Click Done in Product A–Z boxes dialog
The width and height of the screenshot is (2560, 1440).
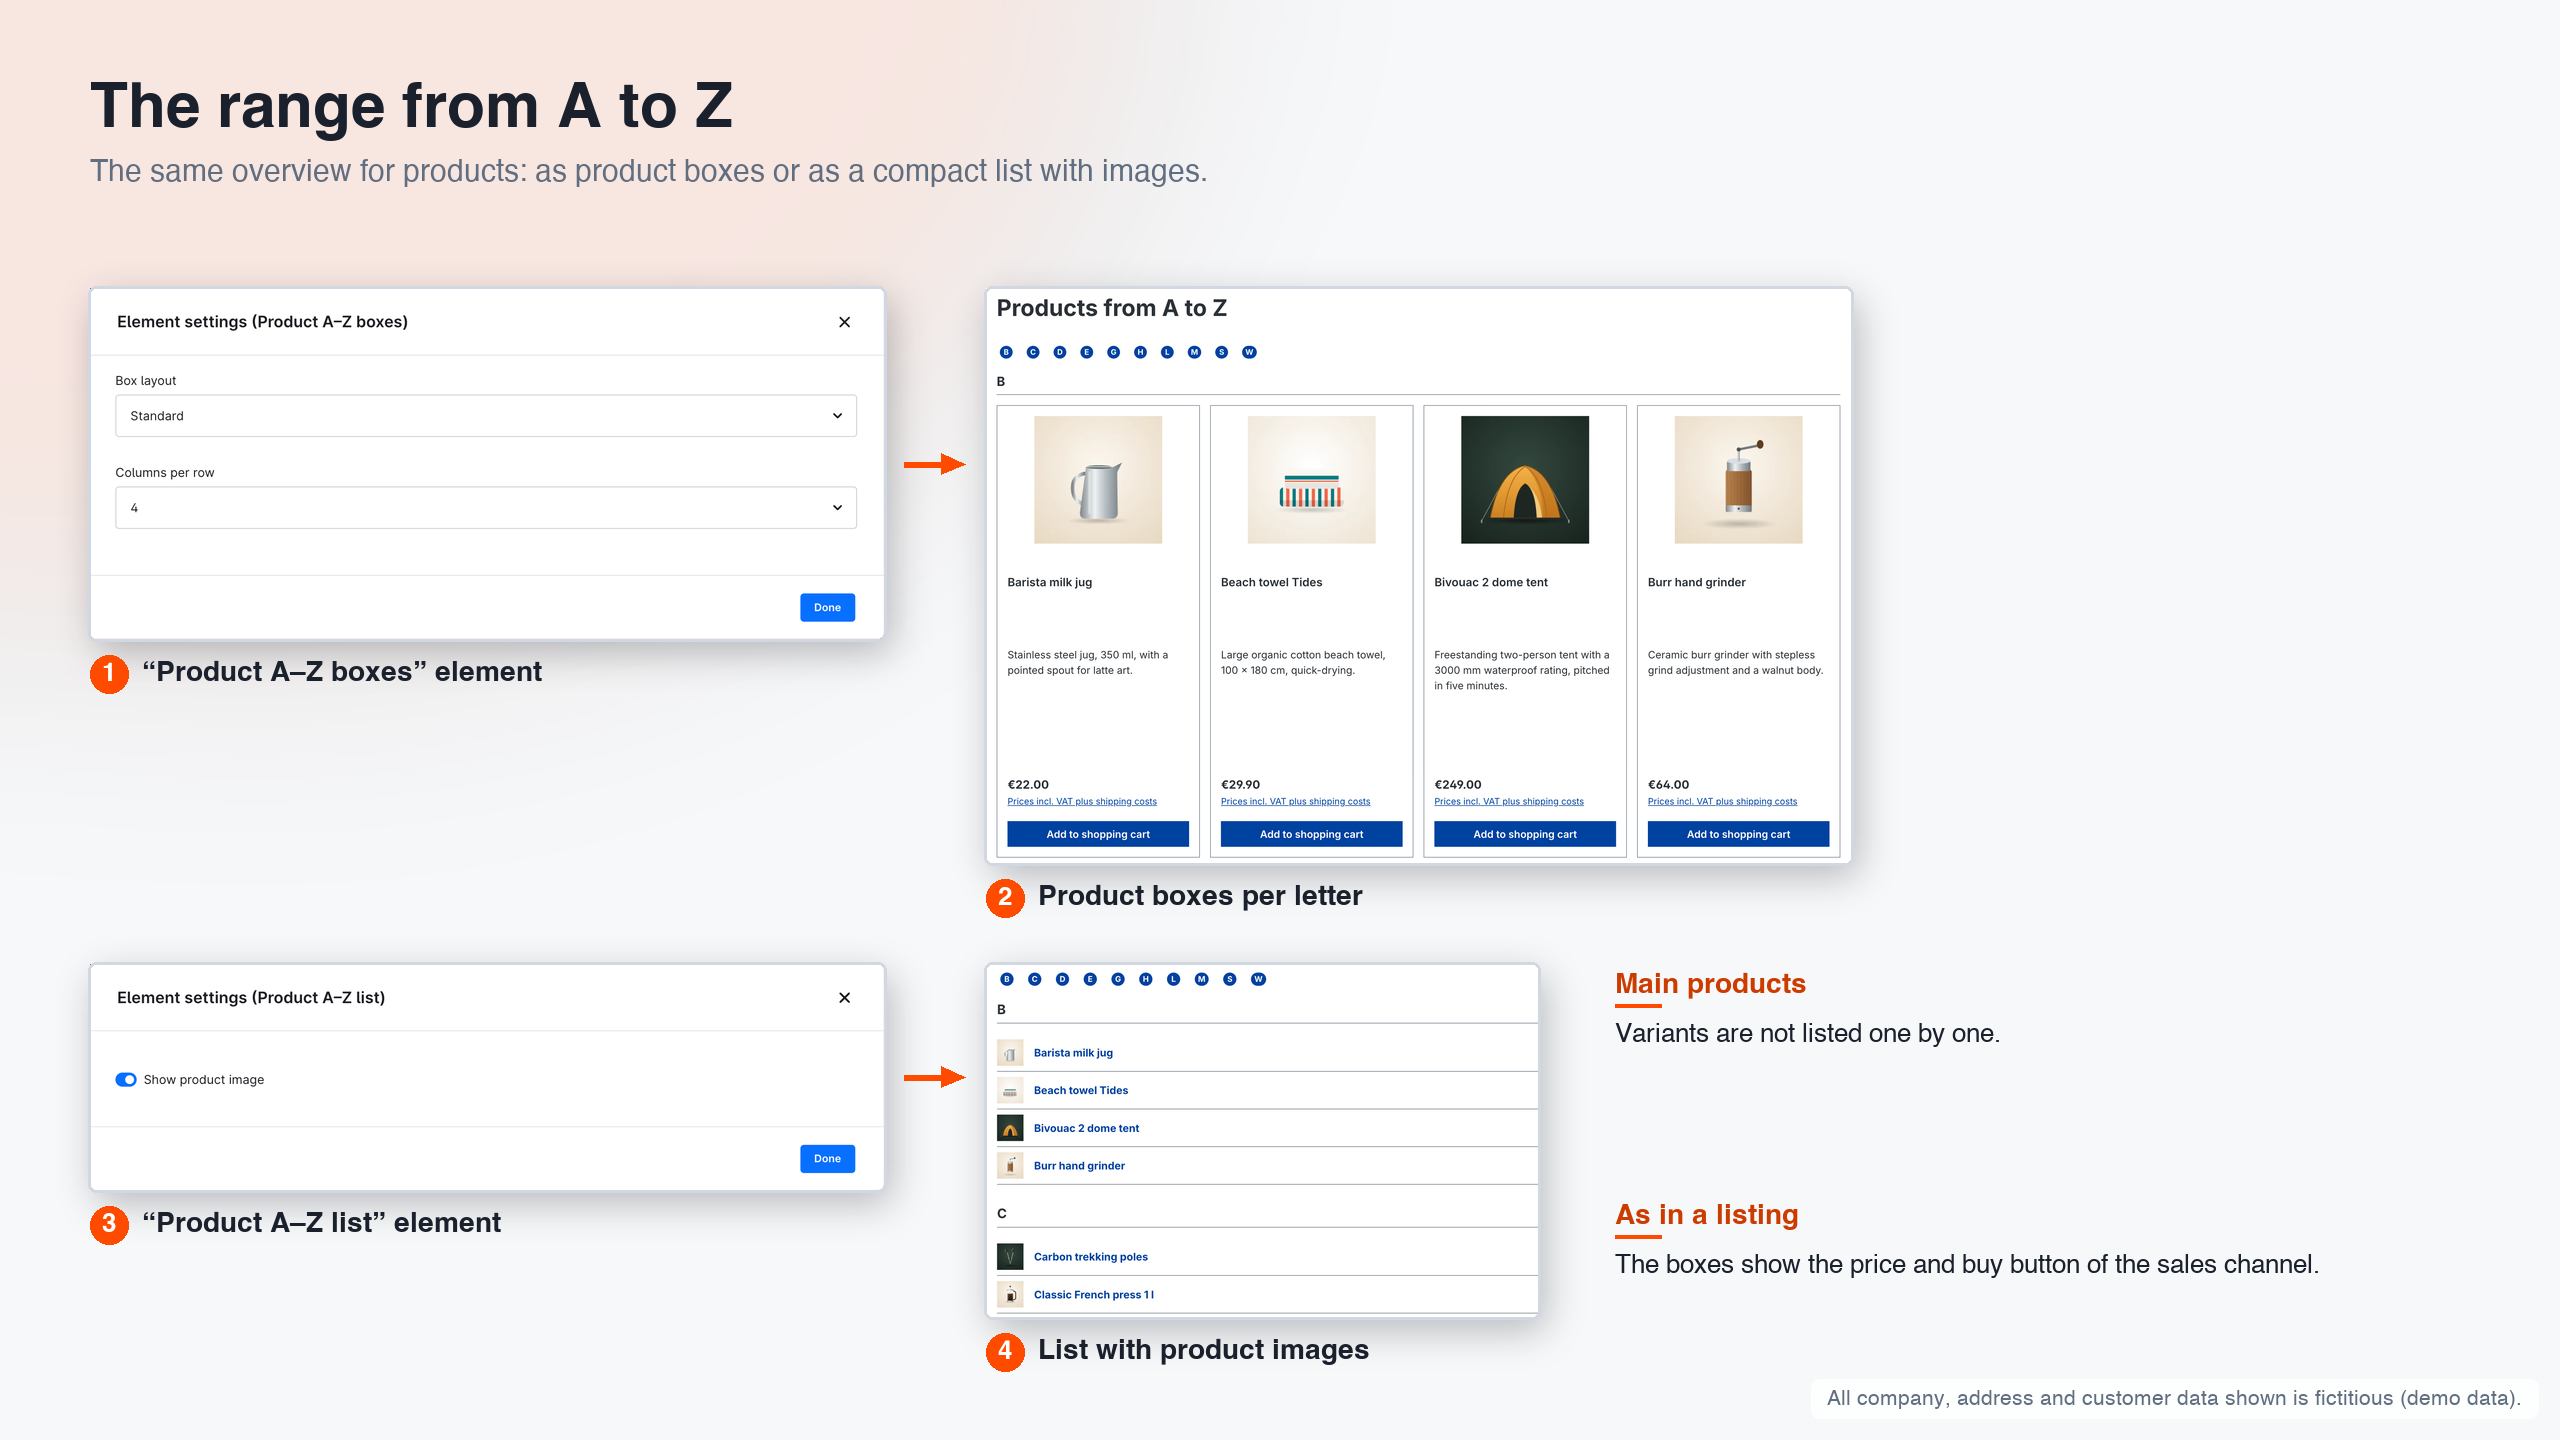tap(827, 608)
